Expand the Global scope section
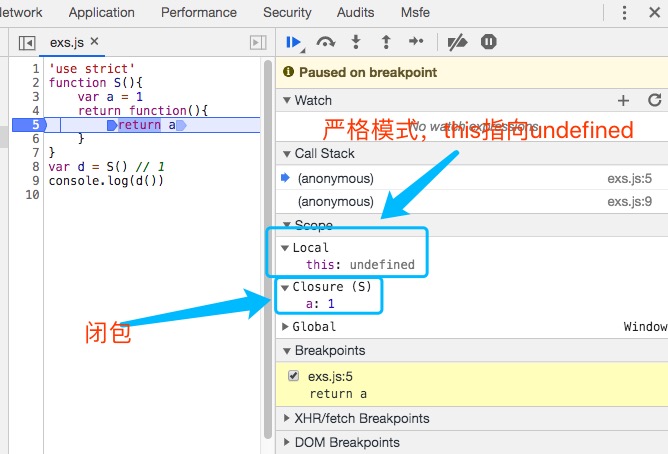Screen dimensions: 668x454 point(285,327)
